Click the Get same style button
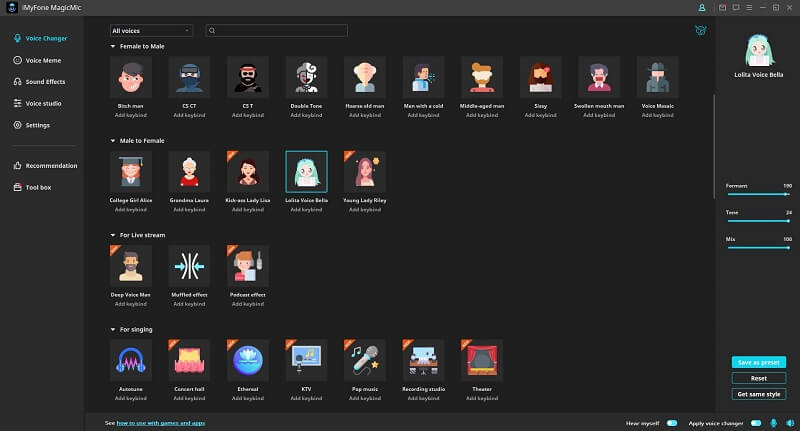800x431 pixels. [x=759, y=394]
